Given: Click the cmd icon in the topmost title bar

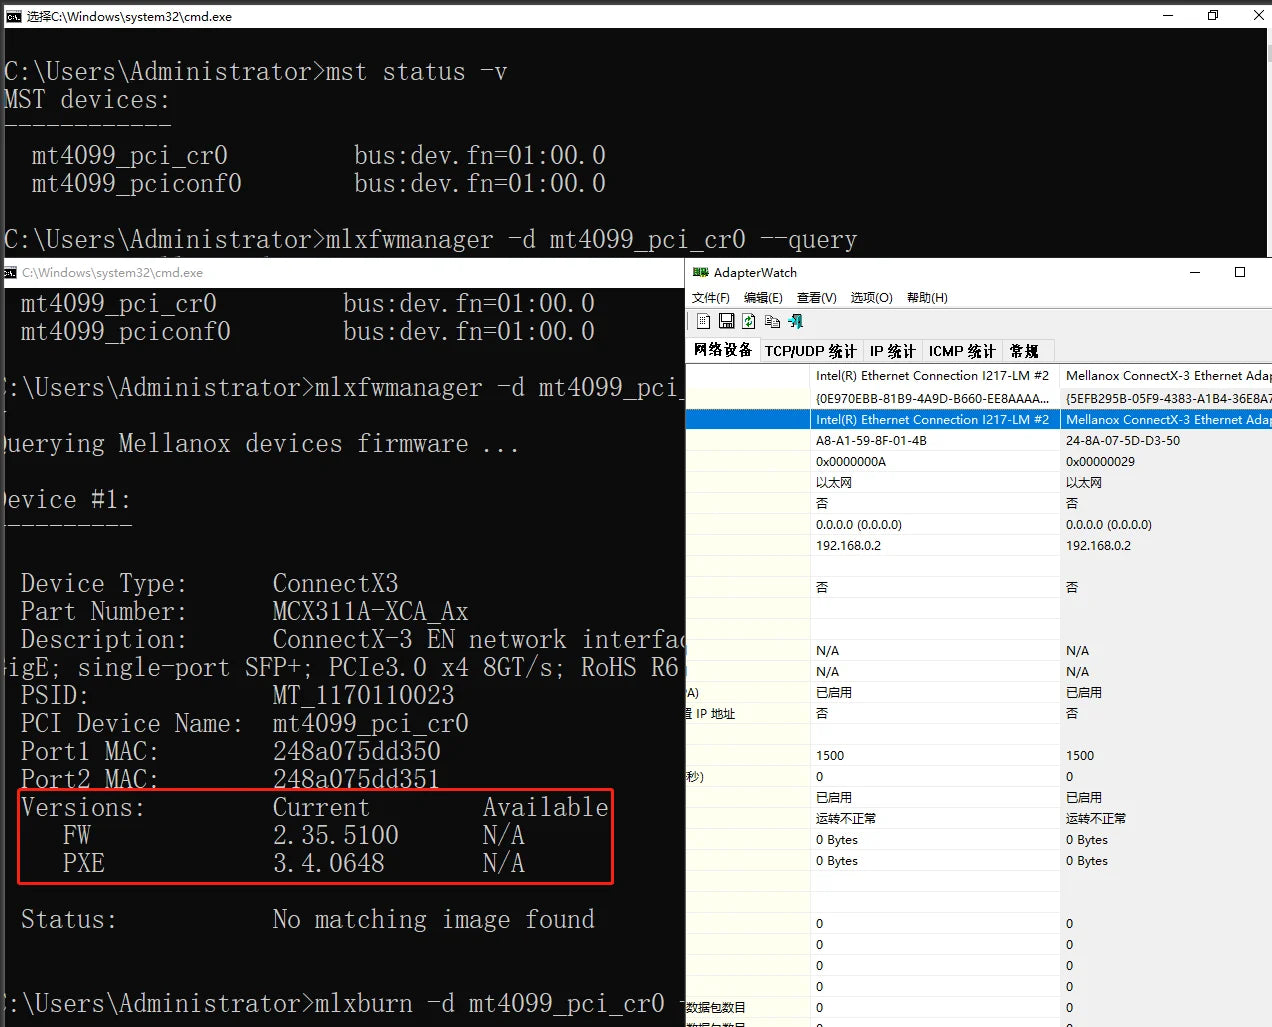Looking at the screenshot, I should [x=13, y=16].
